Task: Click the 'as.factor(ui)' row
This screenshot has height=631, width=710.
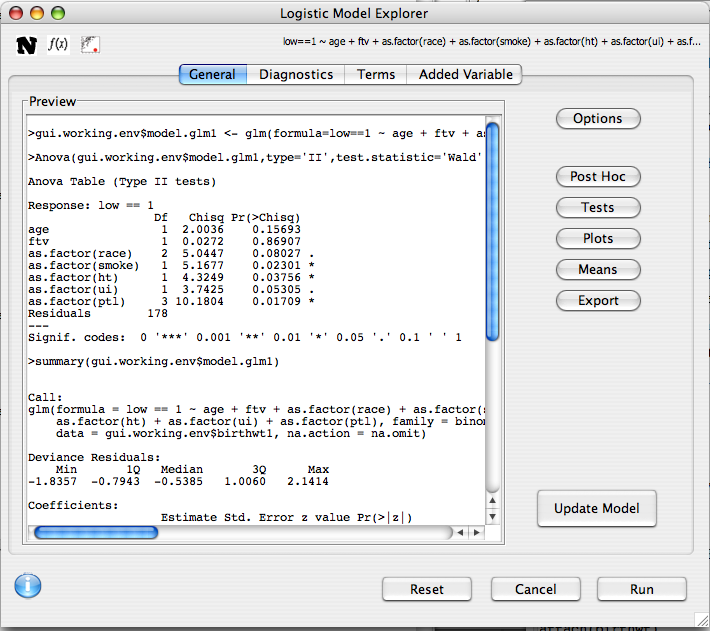Action: coord(171,289)
